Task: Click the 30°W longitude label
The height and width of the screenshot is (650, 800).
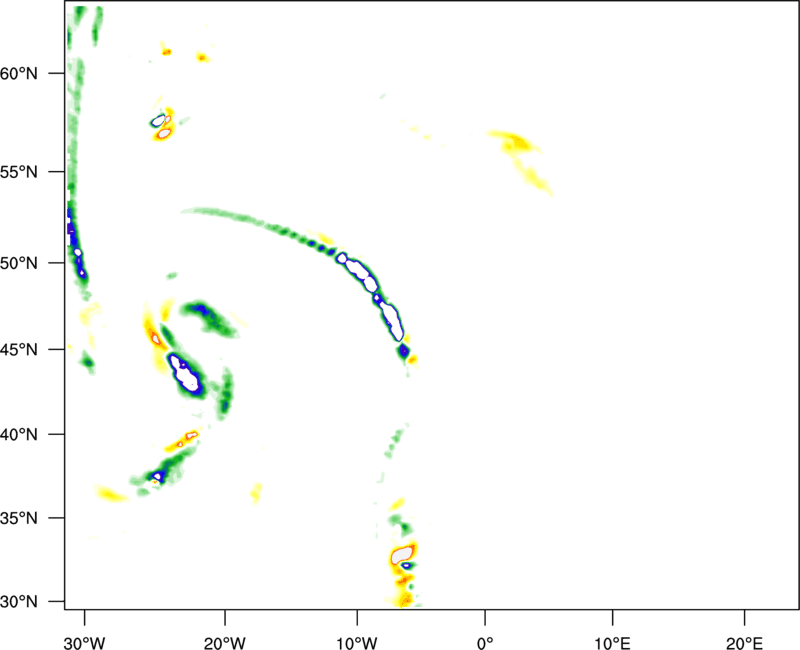Action: point(84,643)
